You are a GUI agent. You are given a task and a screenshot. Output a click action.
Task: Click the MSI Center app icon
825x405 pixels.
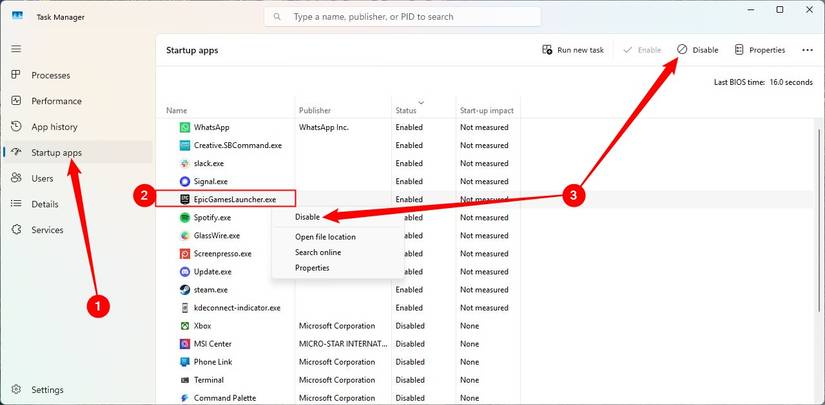(185, 343)
